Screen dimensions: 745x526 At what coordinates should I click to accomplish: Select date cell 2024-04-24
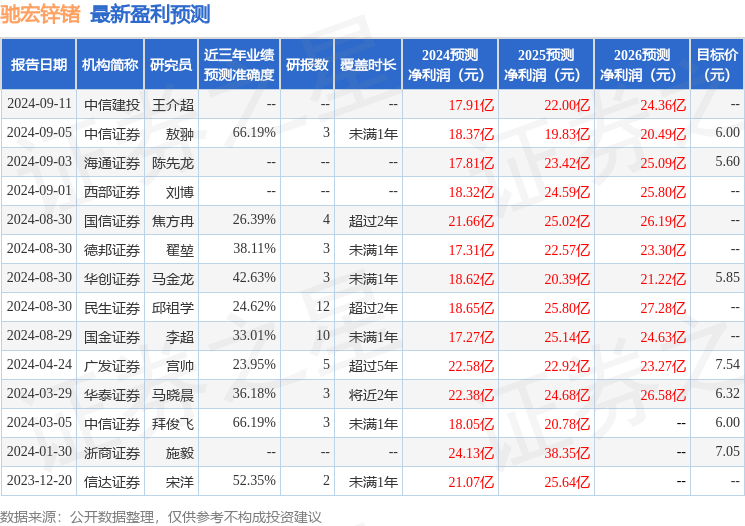click(x=39, y=364)
